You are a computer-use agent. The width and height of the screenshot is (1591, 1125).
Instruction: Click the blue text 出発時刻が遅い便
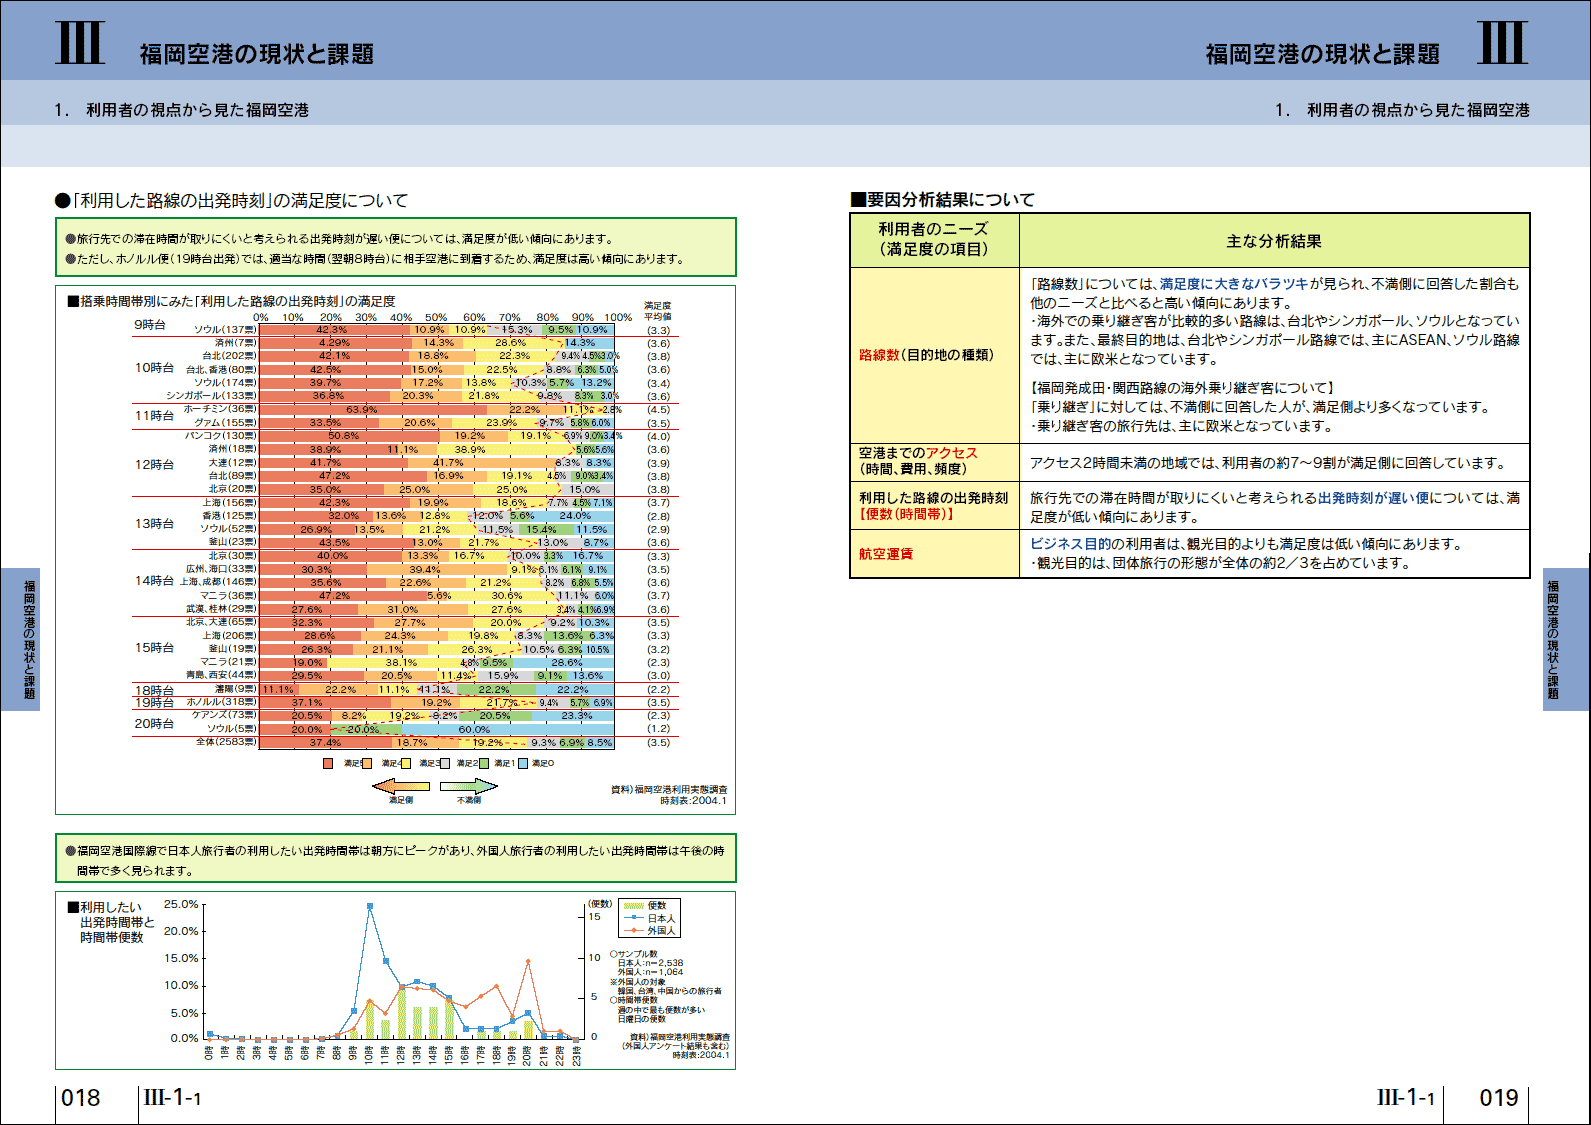[1373, 498]
